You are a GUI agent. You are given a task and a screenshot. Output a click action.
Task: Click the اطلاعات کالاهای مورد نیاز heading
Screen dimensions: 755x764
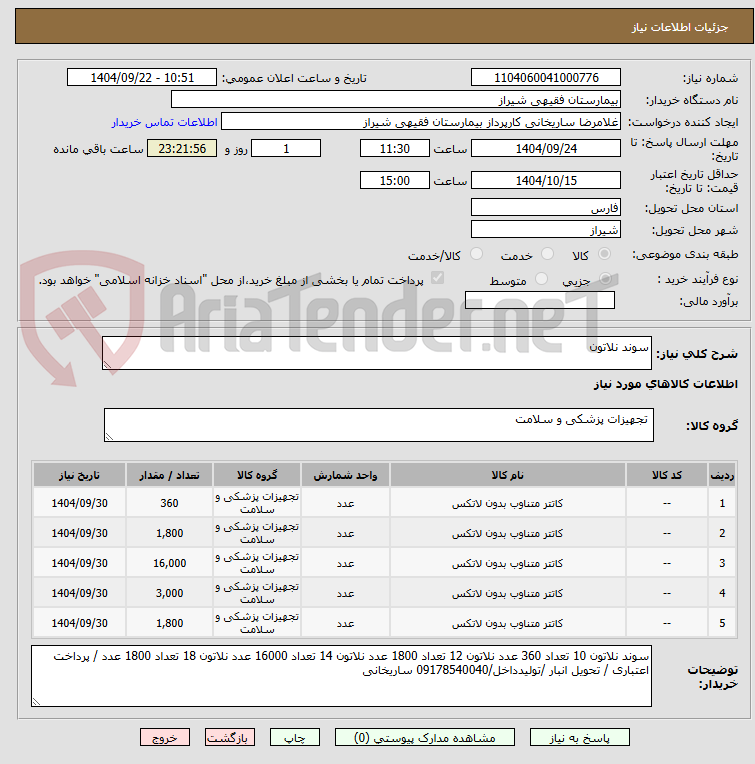666,384
